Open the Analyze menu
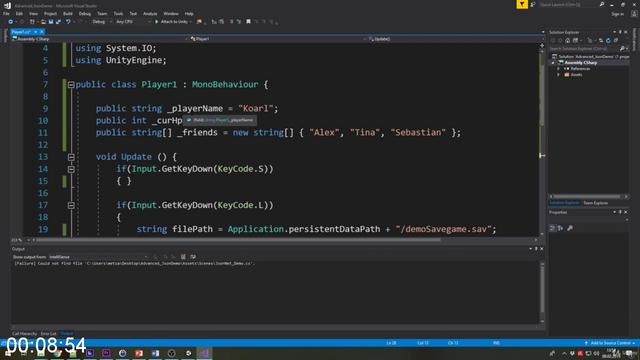This screenshot has width=640, height=360. [150, 14]
